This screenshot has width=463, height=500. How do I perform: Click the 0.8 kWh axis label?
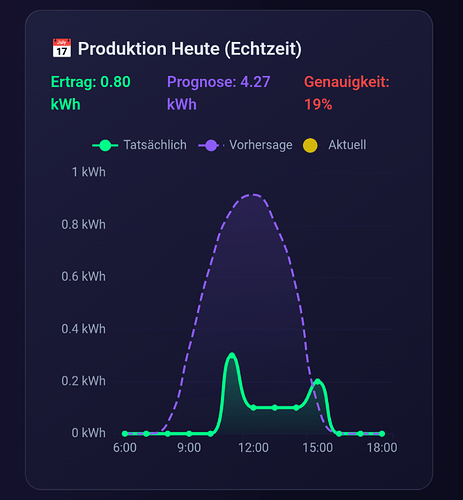83,224
